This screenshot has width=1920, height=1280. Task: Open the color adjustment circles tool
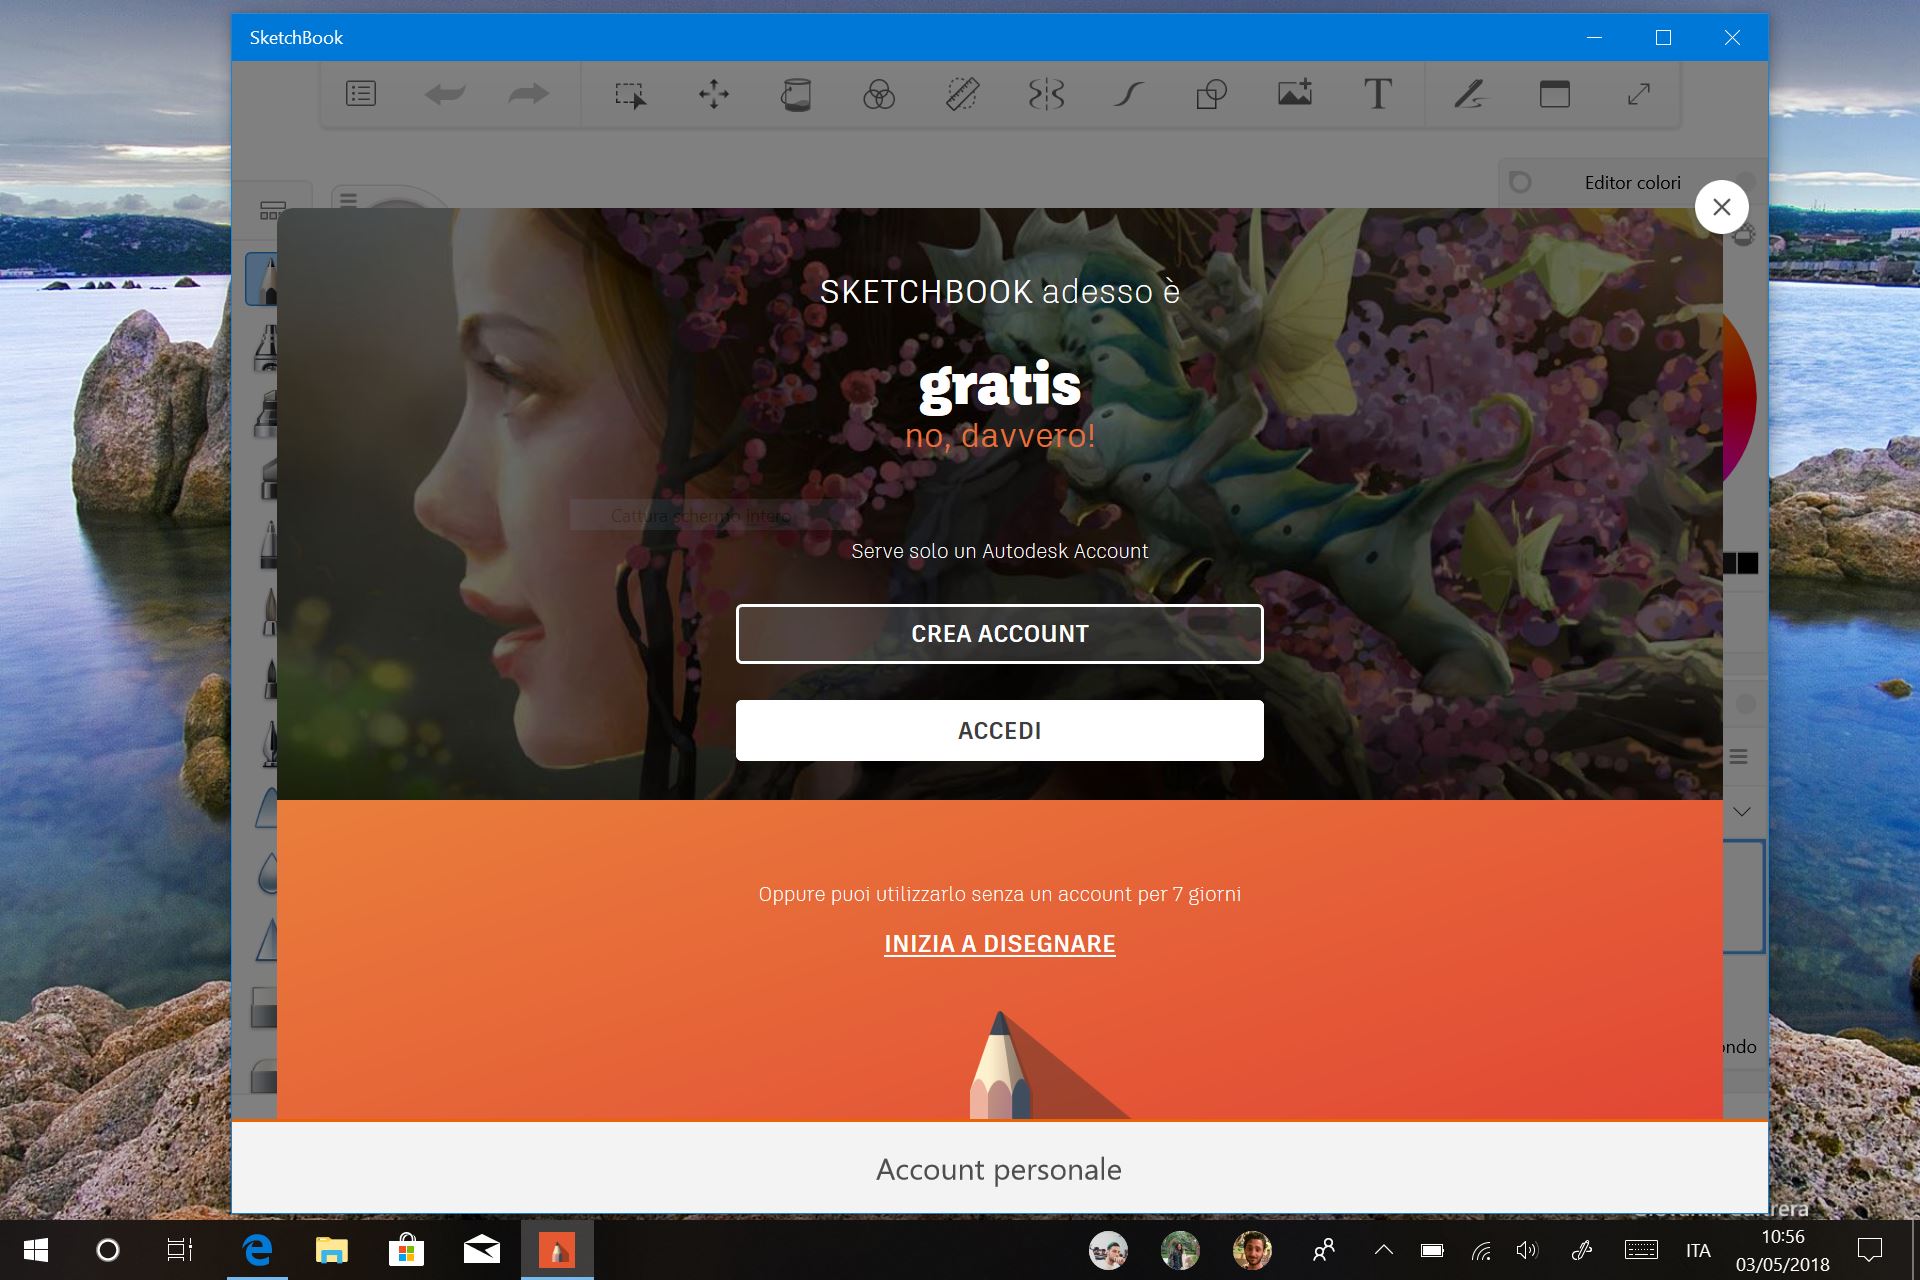pyautogui.click(x=879, y=95)
